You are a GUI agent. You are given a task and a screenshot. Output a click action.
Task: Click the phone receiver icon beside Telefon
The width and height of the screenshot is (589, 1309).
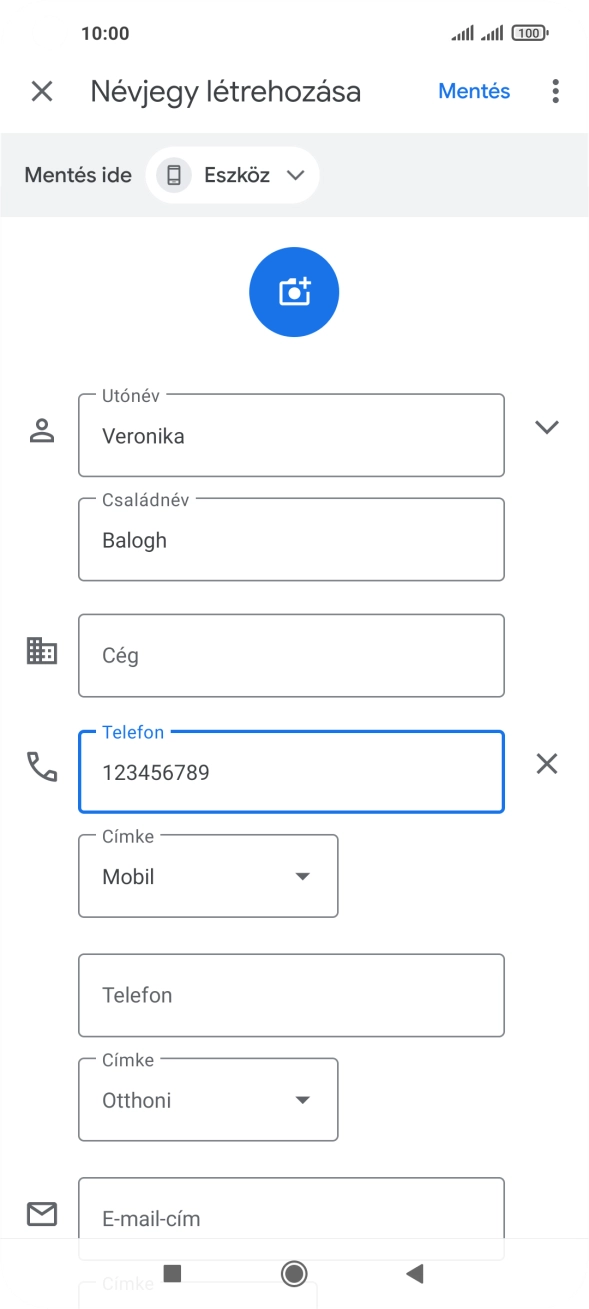41,765
